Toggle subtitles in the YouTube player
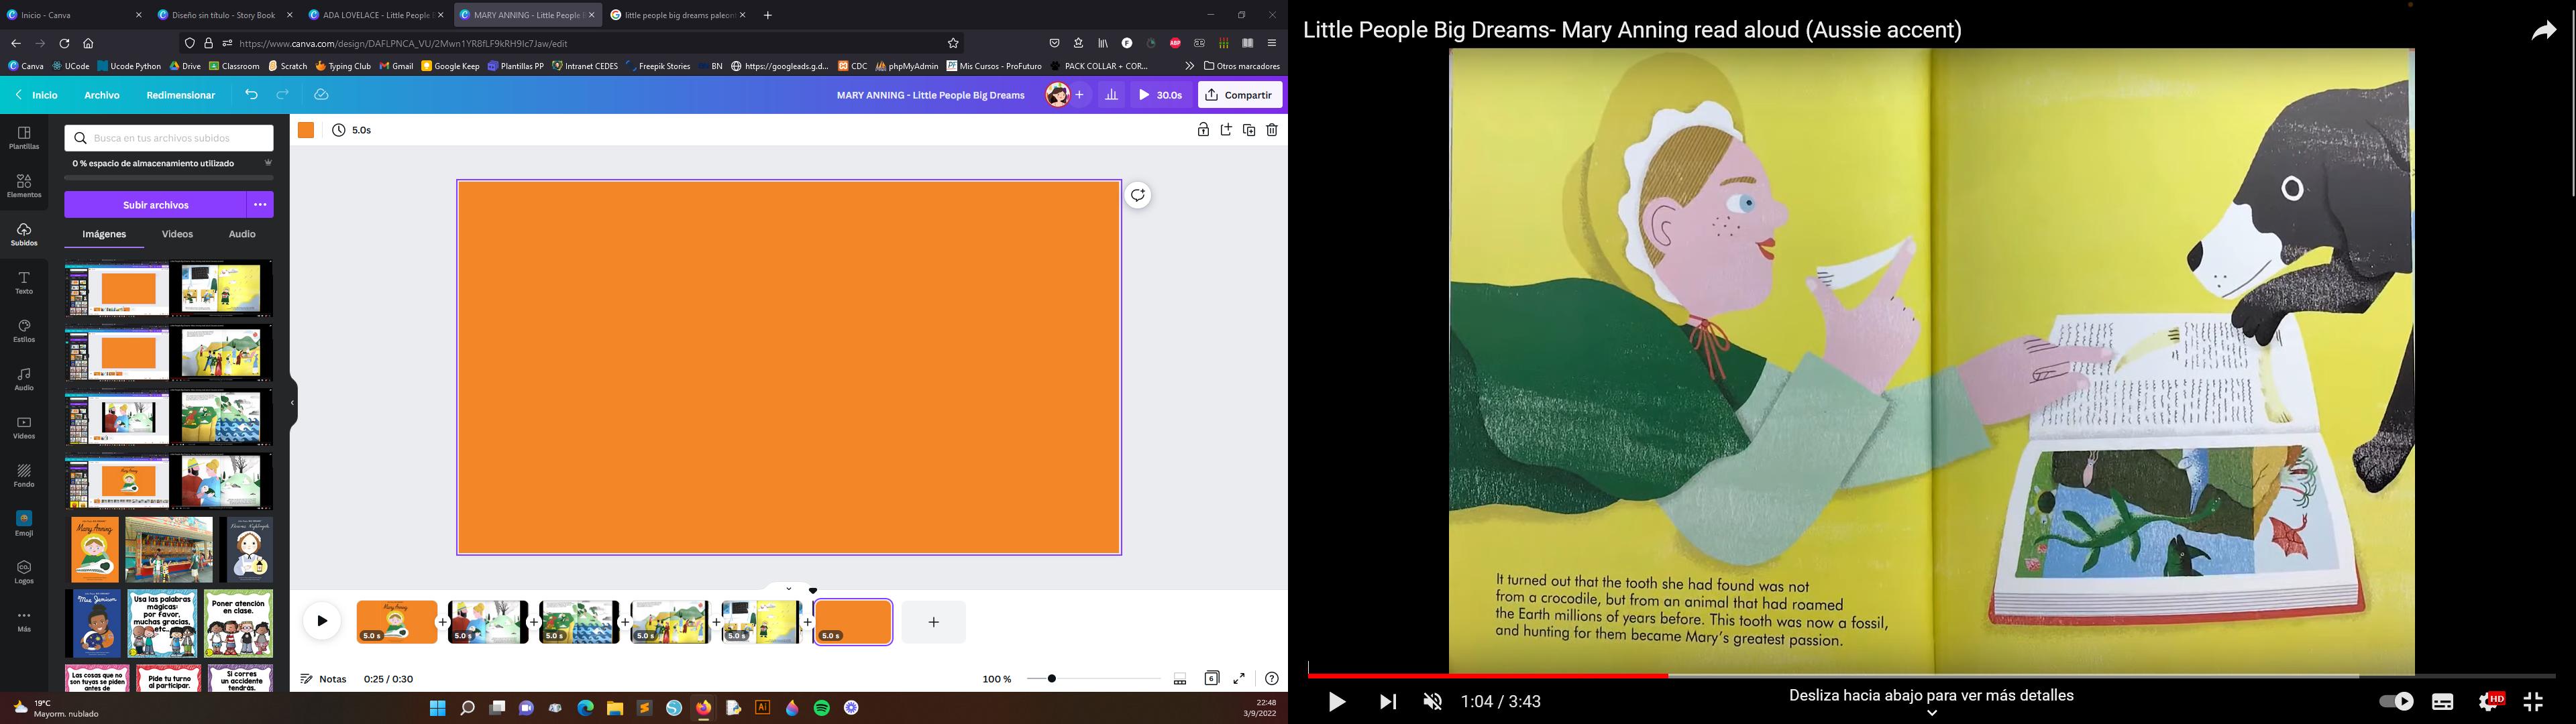Screen dimensions: 2576x724 click(x=2443, y=702)
